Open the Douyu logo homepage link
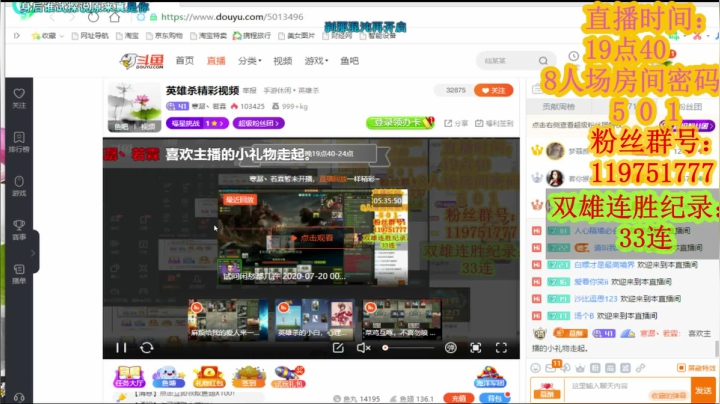720x404 pixels. pyautogui.click(x=141, y=61)
